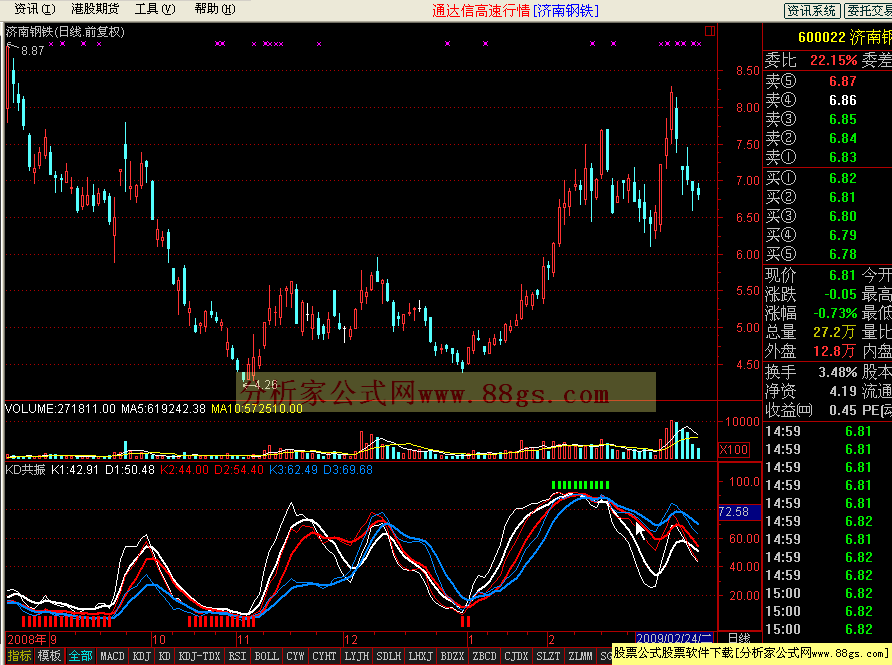Select the 卖④ 6.86 ask row

827,100
